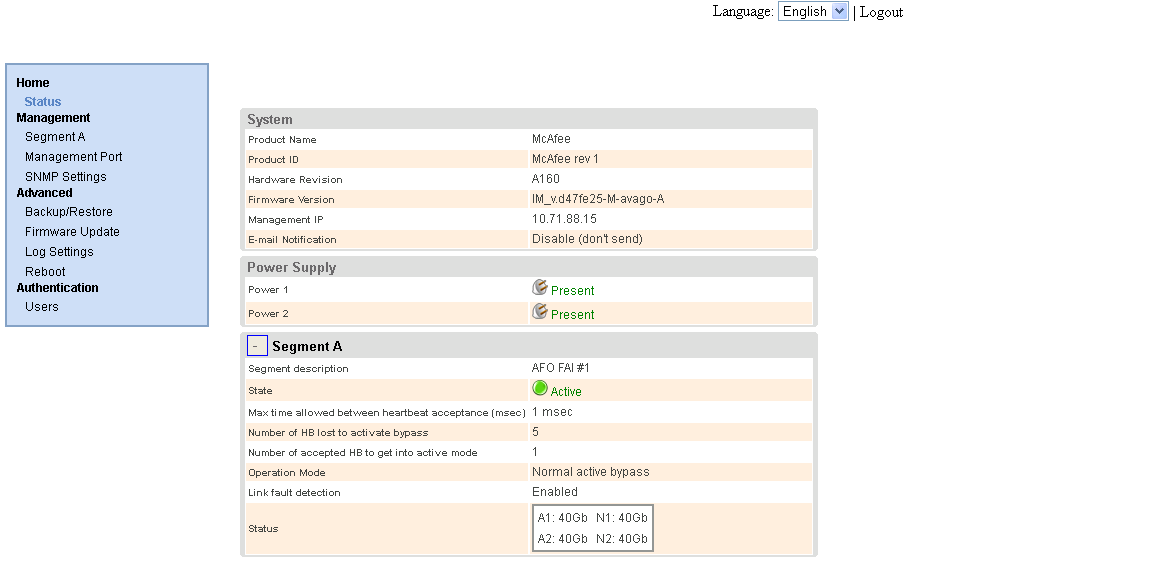Click Power 2 Present status text
The width and height of the screenshot is (1164, 579).
[x=572, y=315]
